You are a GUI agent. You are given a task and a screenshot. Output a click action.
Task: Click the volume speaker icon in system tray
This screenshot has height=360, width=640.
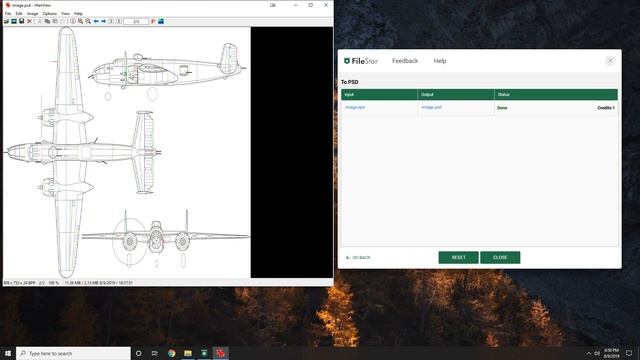tap(597, 353)
